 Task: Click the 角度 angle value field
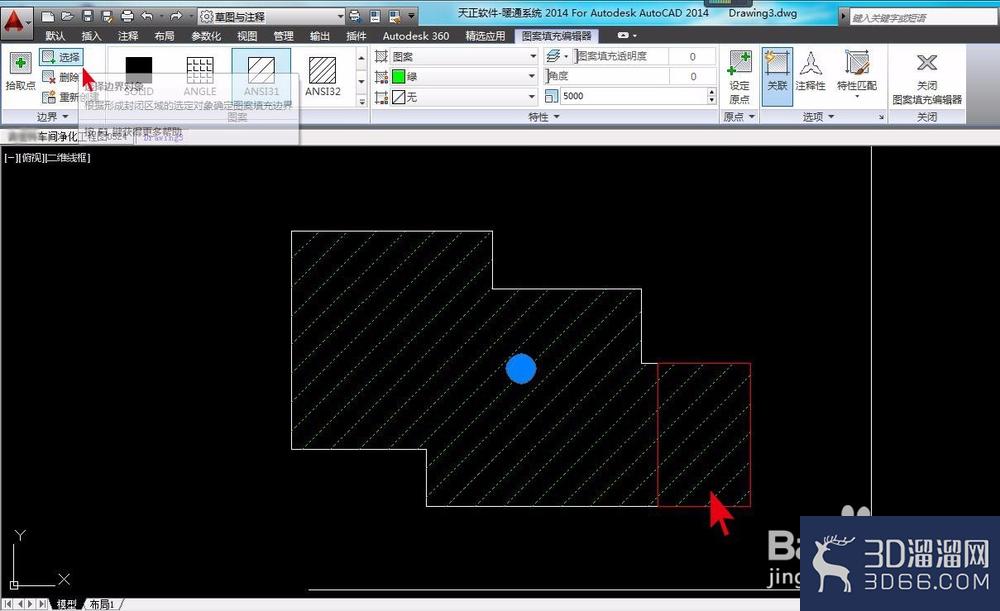point(692,77)
